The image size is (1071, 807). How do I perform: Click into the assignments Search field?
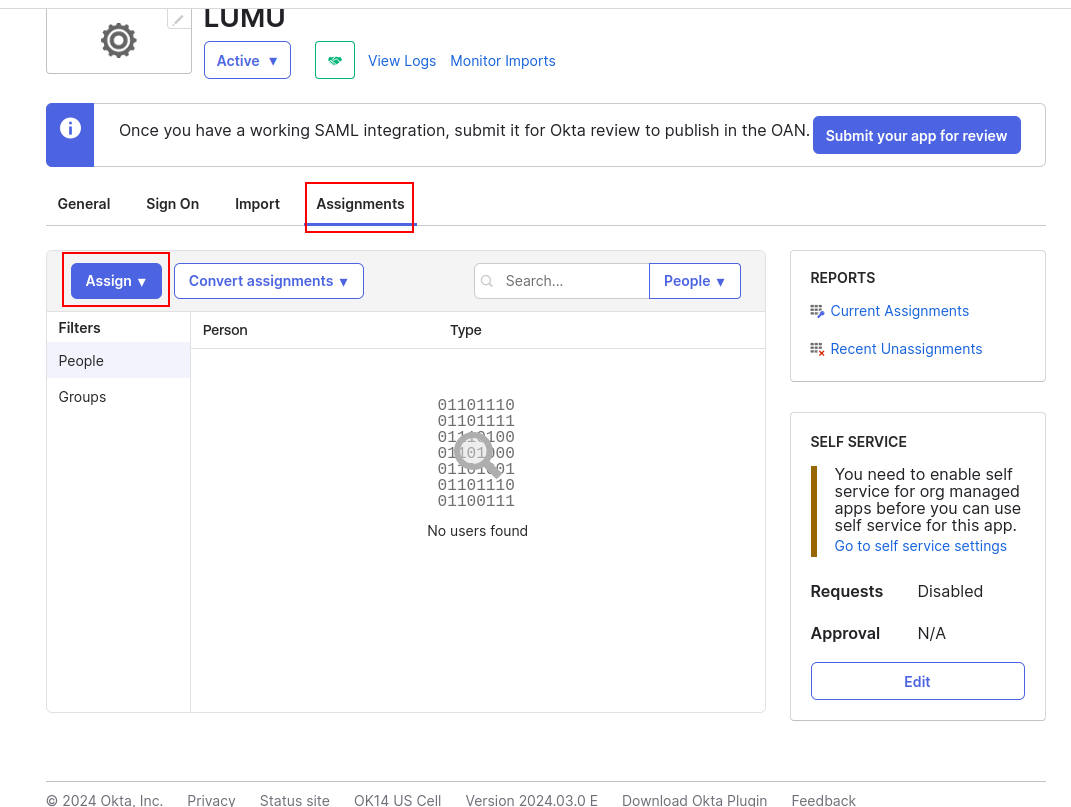pyautogui.click(x=572, y=281)
